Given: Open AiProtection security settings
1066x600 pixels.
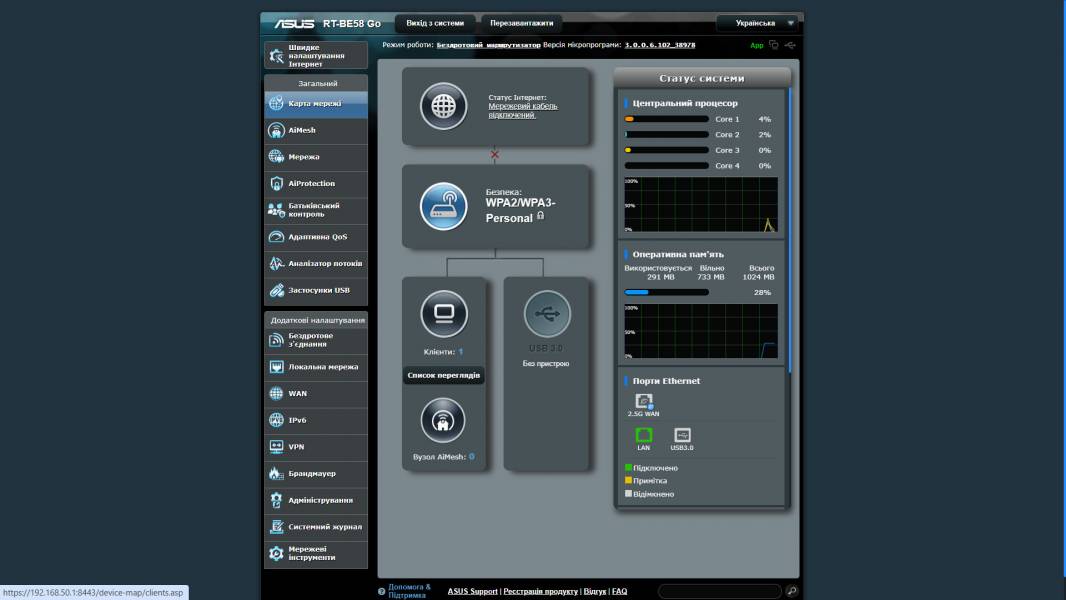Looking at the screenshot, I should click(x=315, y=184).
